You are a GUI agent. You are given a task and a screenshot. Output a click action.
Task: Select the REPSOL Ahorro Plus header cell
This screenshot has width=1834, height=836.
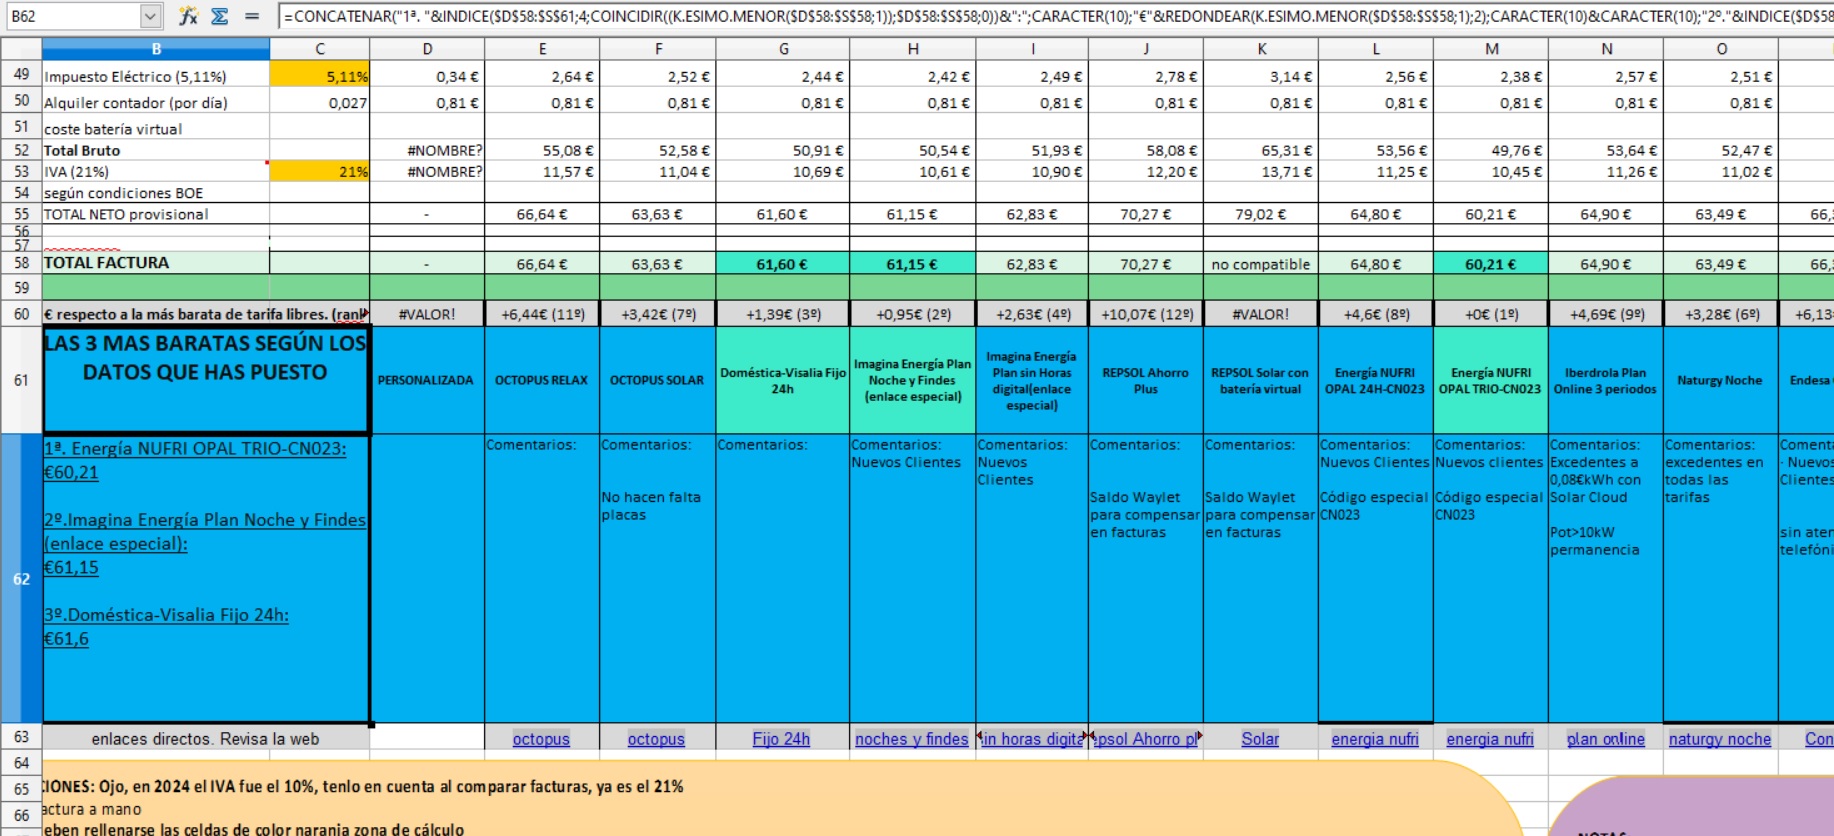pos(1146,380)
